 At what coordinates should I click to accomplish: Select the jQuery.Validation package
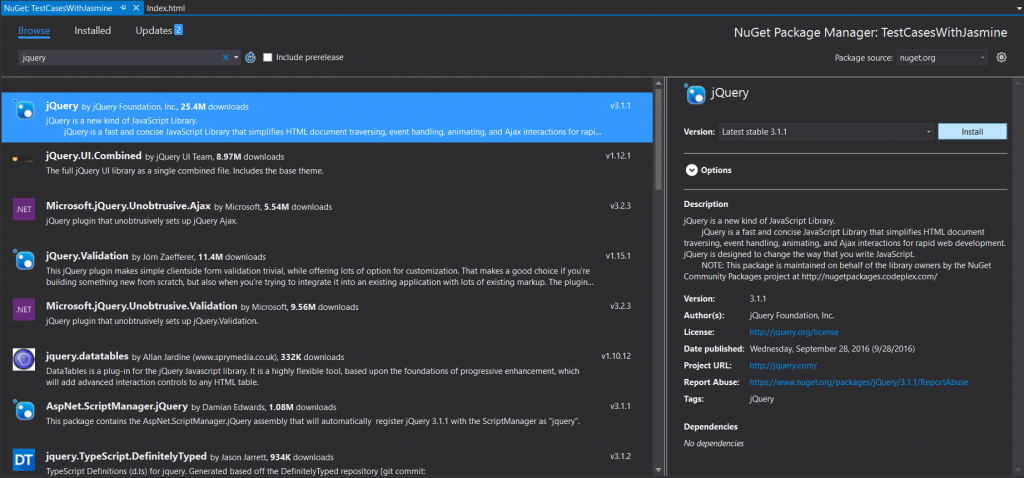point(327,268)
